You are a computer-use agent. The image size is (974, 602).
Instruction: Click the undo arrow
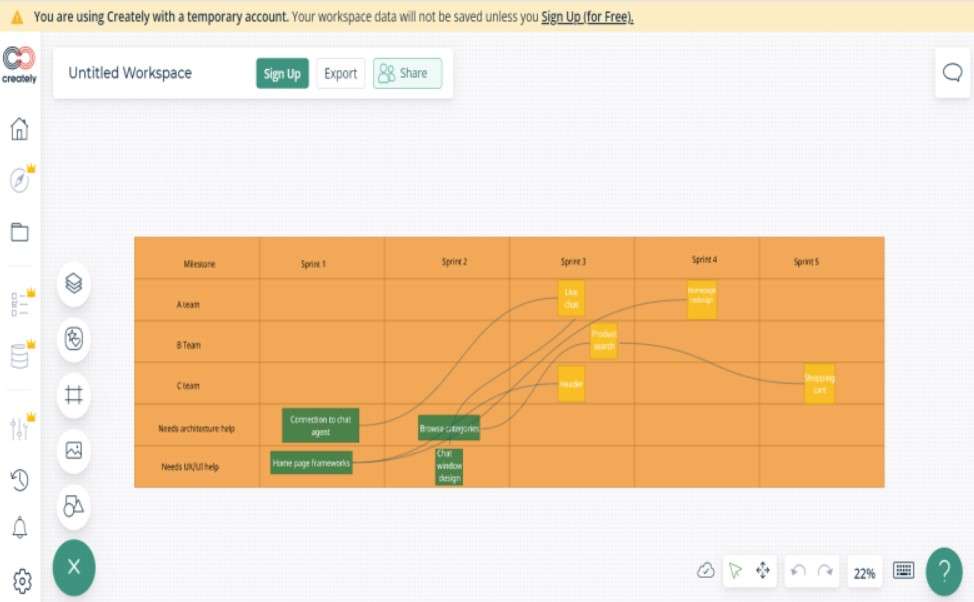[x=798, y=571]
